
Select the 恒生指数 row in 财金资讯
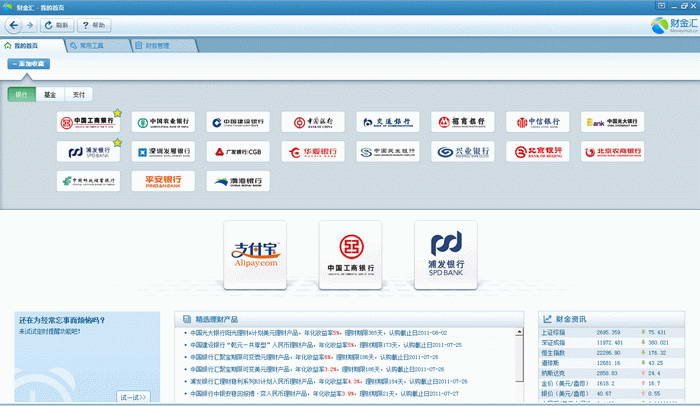(x=611, y=353)
